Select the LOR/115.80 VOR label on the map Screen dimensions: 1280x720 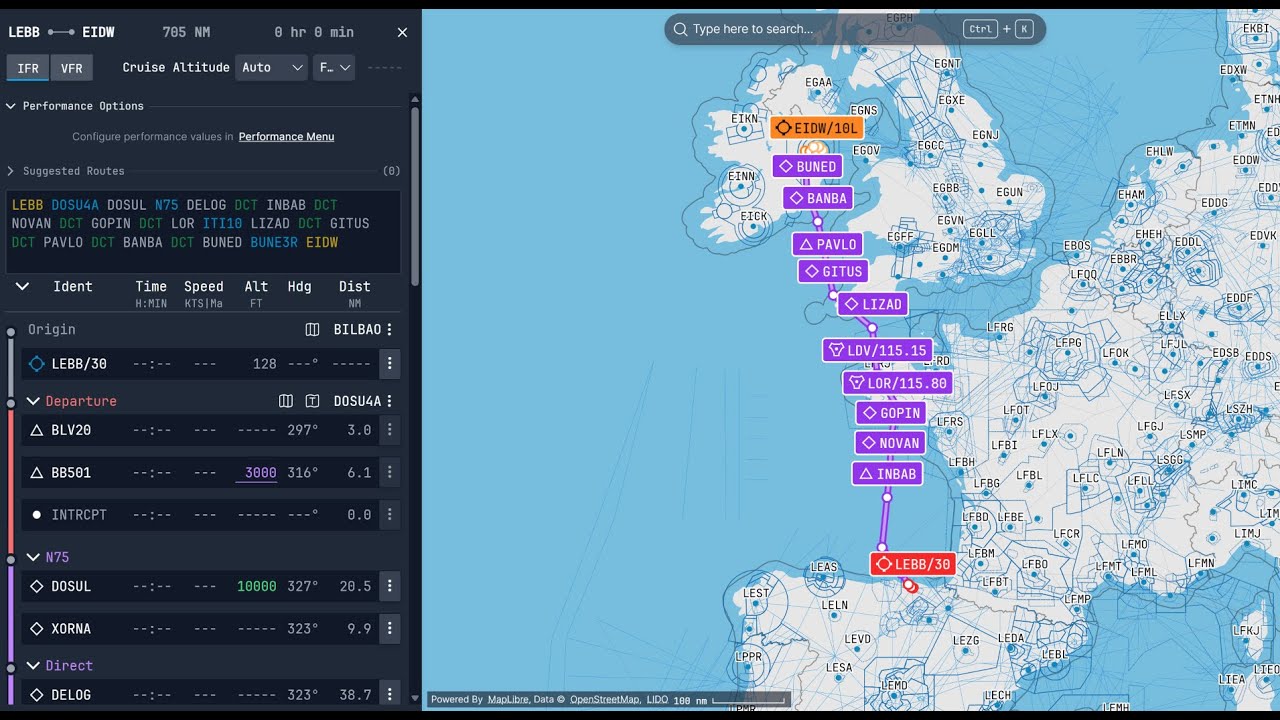(897, 383)
